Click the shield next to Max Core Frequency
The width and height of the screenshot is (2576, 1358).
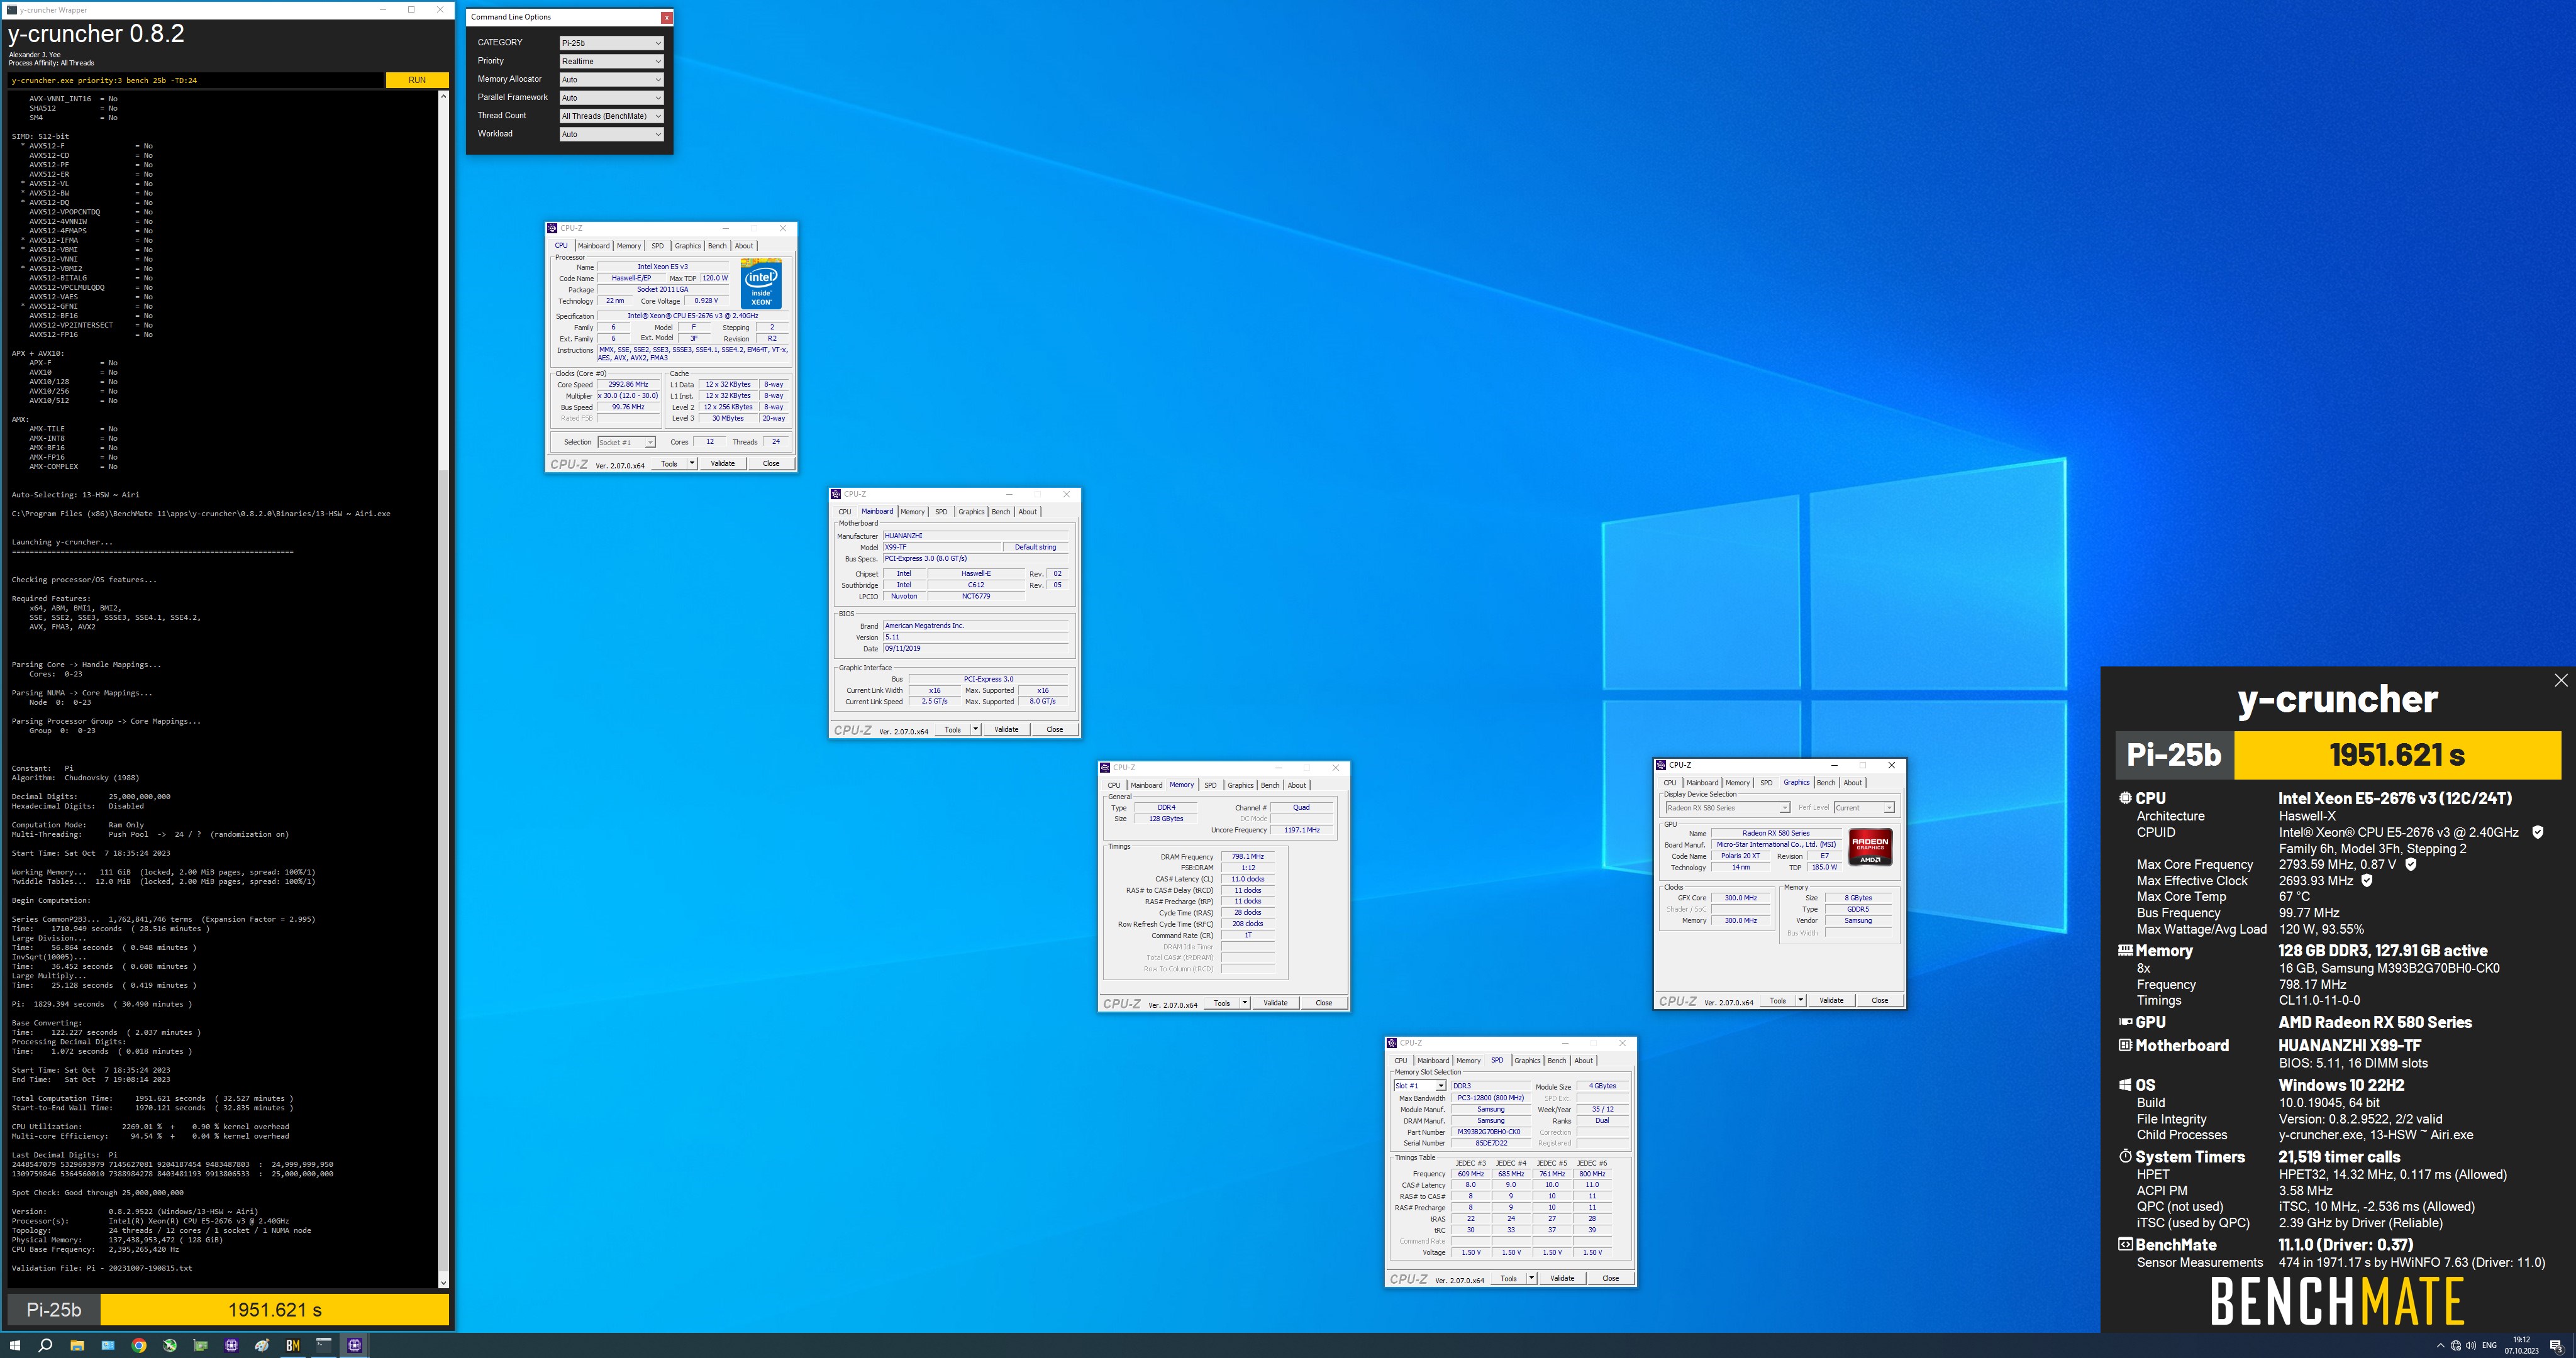pos(2410,864)
